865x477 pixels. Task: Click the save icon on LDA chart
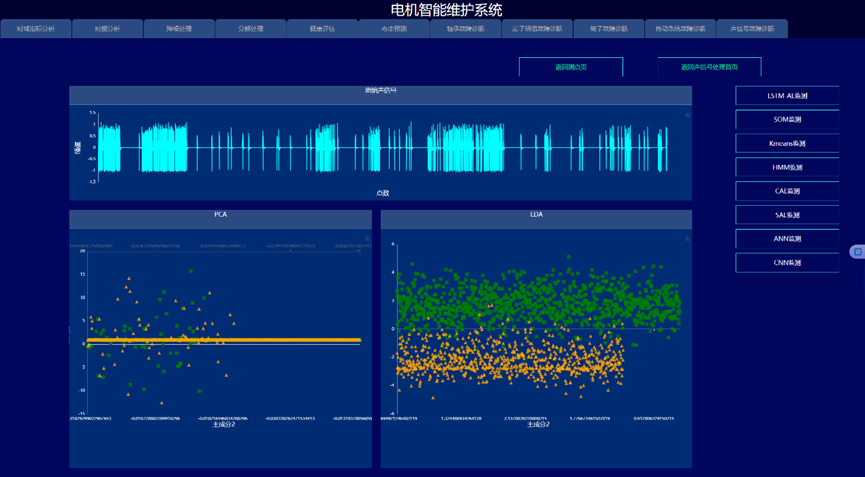pos(687,238)
